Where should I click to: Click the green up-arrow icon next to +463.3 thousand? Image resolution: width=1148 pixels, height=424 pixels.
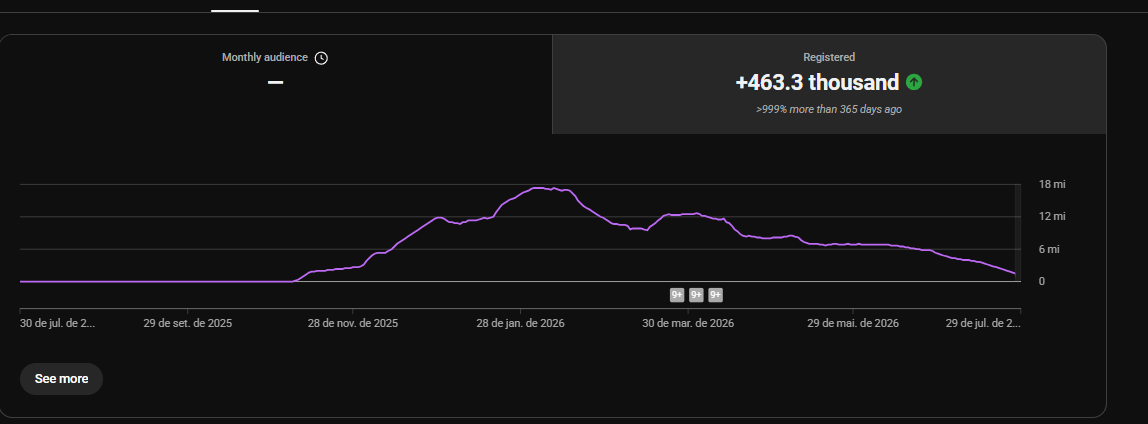[914, 82]
